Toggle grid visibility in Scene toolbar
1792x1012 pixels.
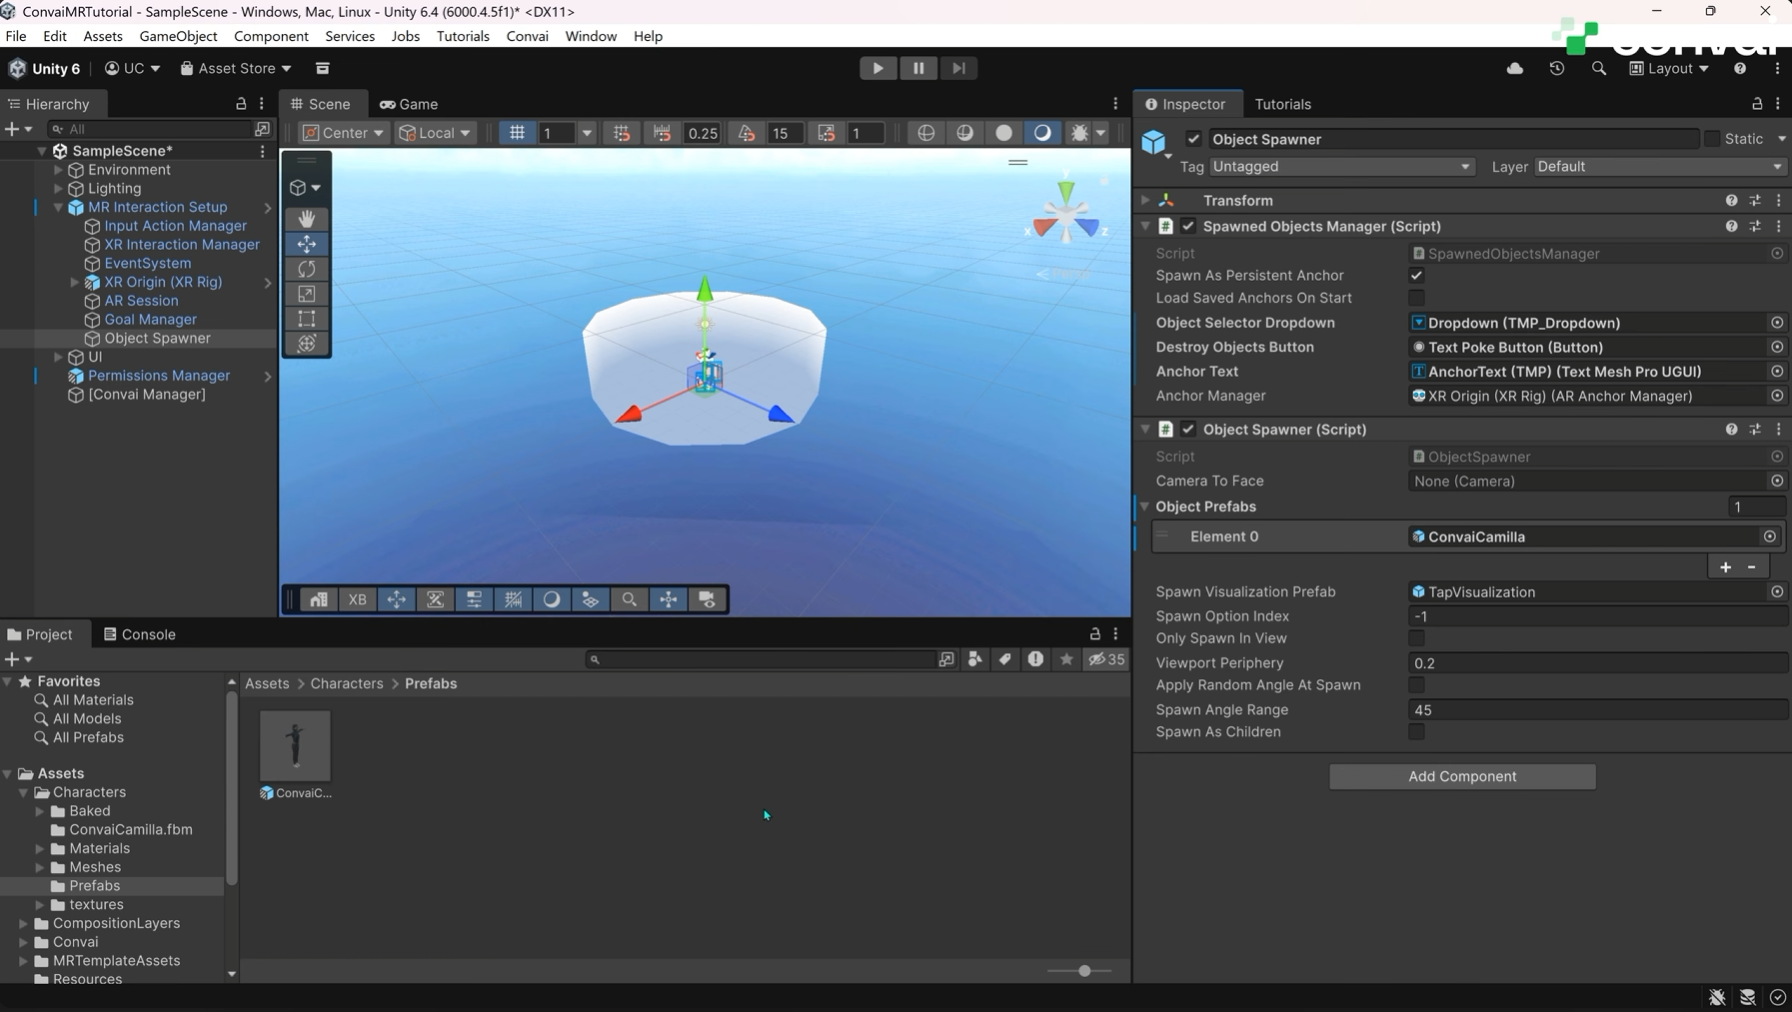pyautogui.click(x=517, y=133)
